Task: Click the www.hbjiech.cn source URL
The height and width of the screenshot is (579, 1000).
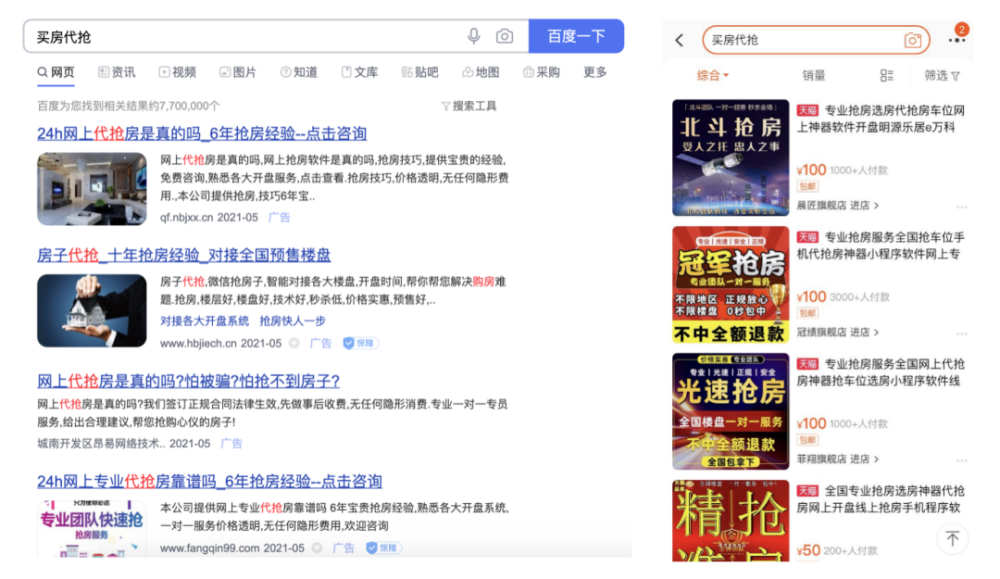Action: click(200, 343)
